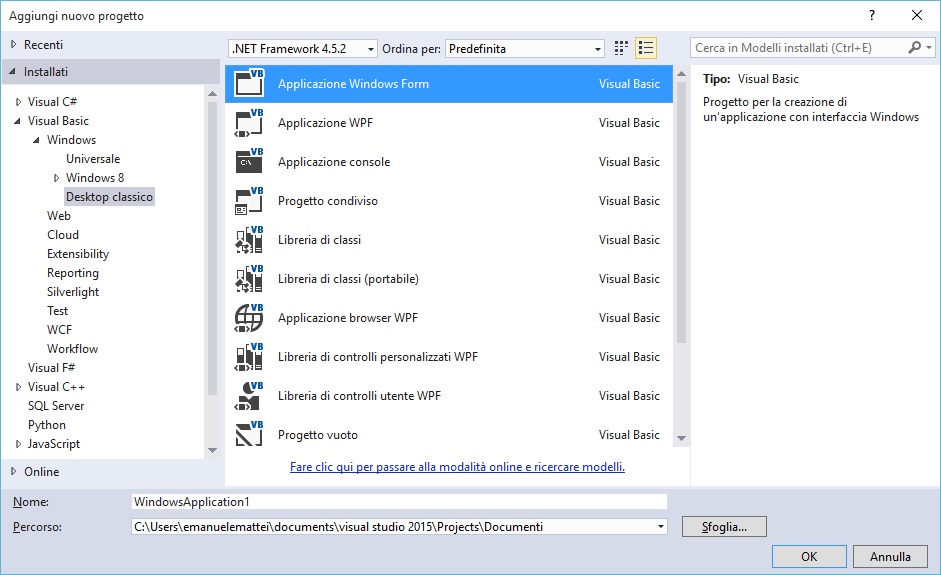Open the online templates search link
Image resolution: width=941 pixels, height=575 pixels.
click(x=457, y=466)
